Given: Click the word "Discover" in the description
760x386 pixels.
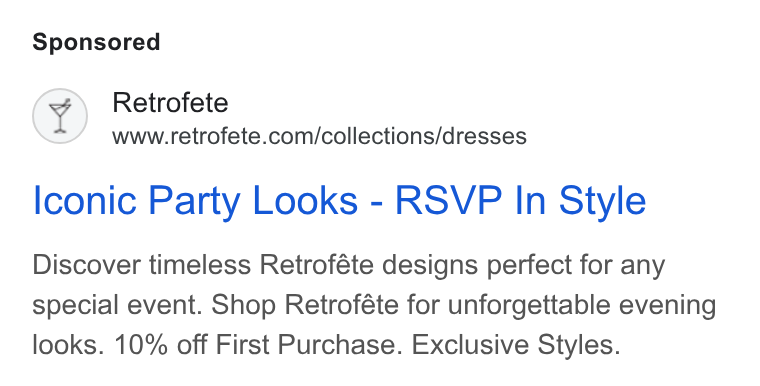Looking at the screenshot, I should point(86,265).
